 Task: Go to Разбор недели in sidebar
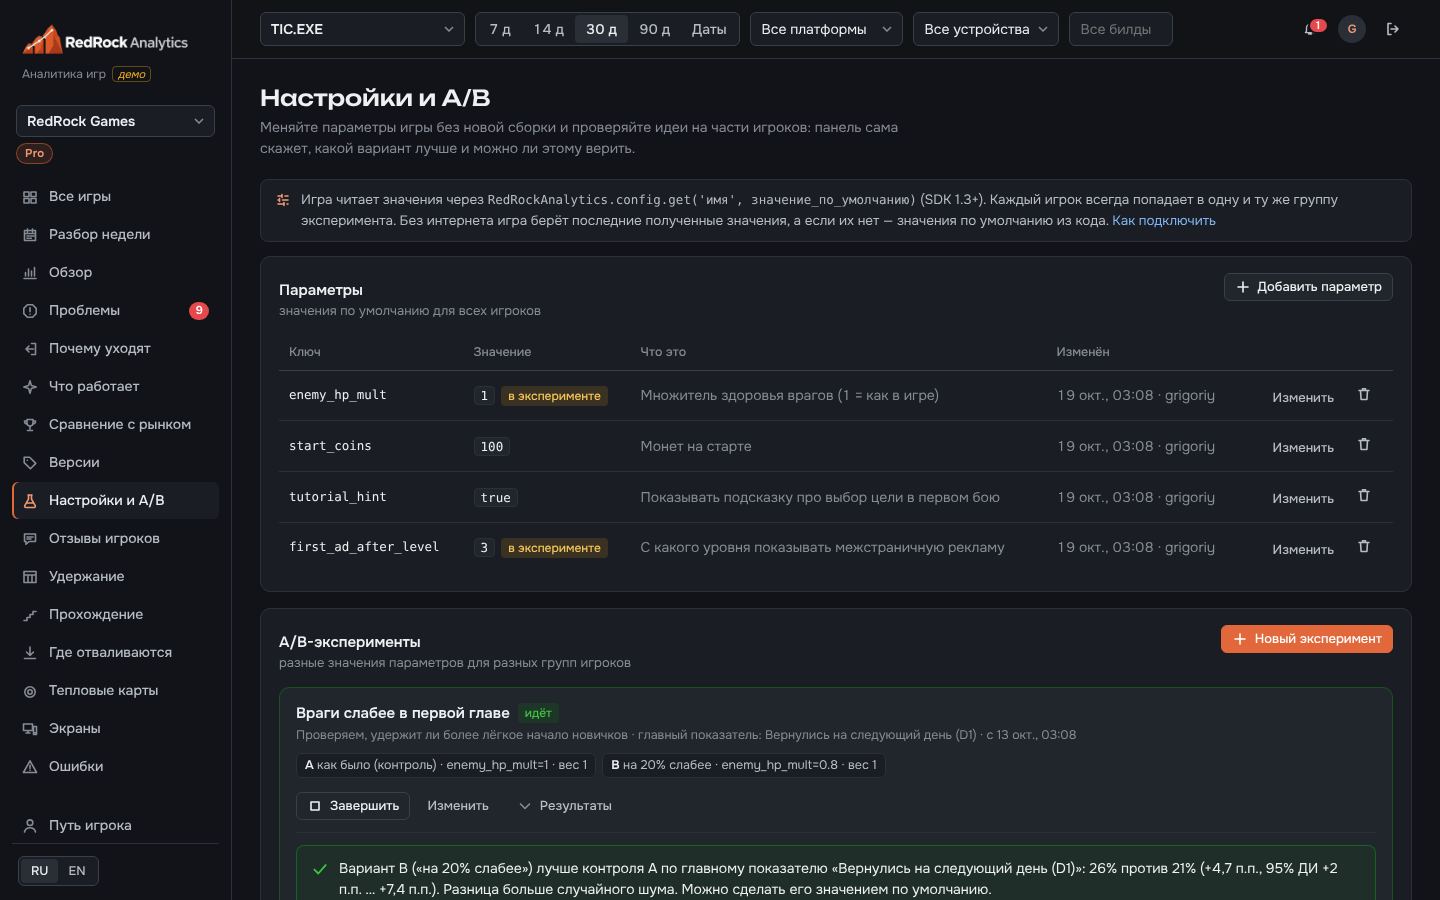click(x=115, y=235)
